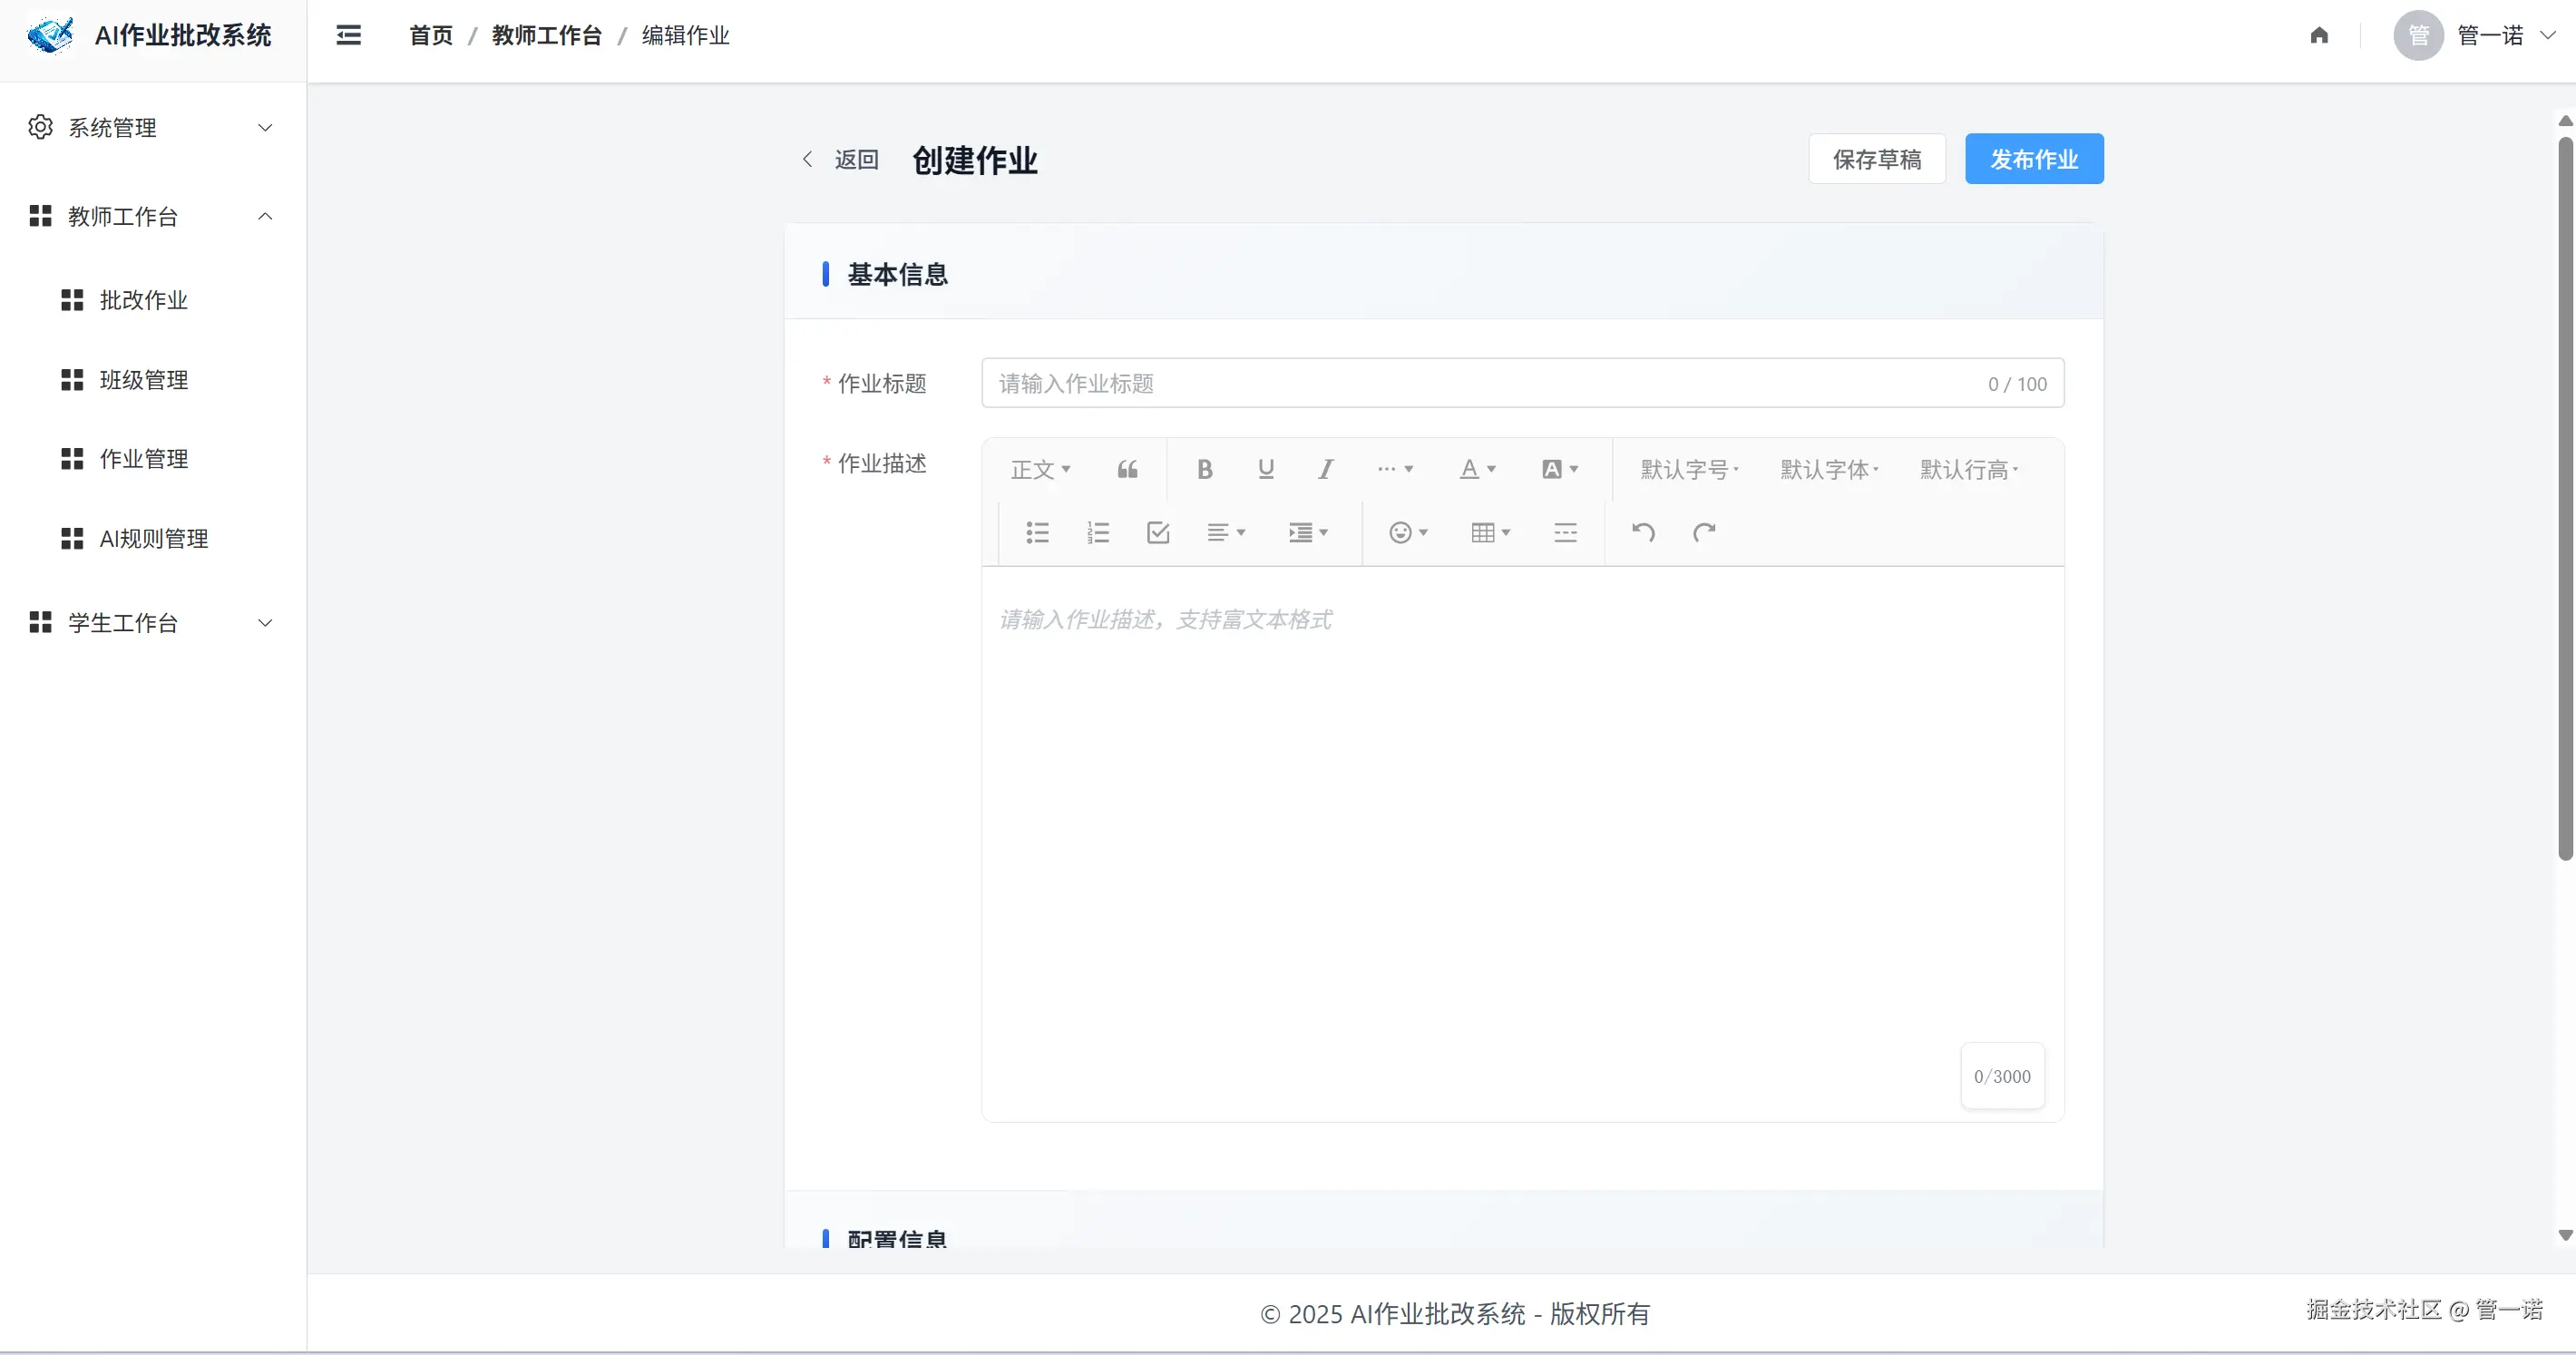The image size is (2576, 1355).
Task: Click the italic formatting icon
Action: [x=1326, y=469]
